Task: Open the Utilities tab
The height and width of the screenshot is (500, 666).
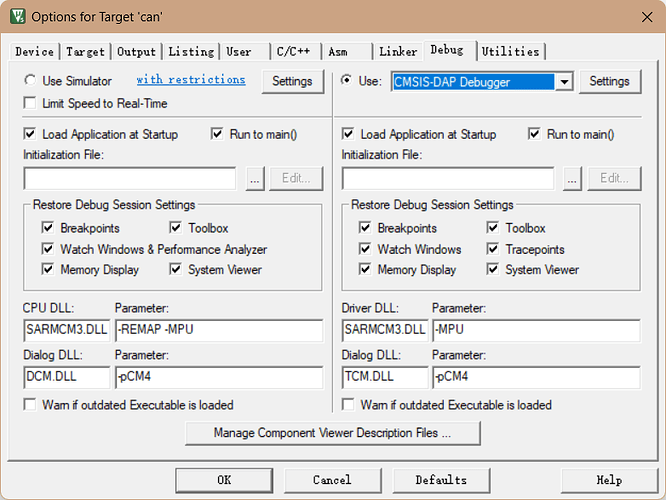Action: [510, 52]
